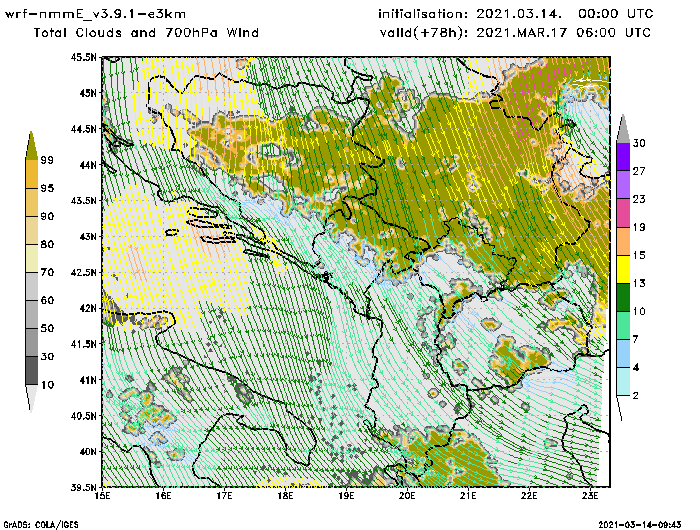Click the 'valid(+78h): 2021.MAR.17 06:00 UTC' text

516,33
